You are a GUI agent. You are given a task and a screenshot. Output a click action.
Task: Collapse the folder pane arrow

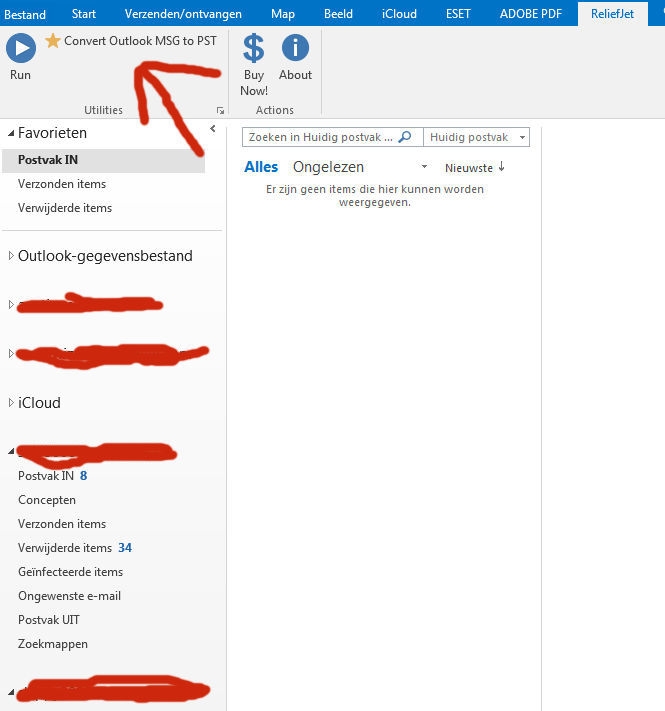point(213,129)
